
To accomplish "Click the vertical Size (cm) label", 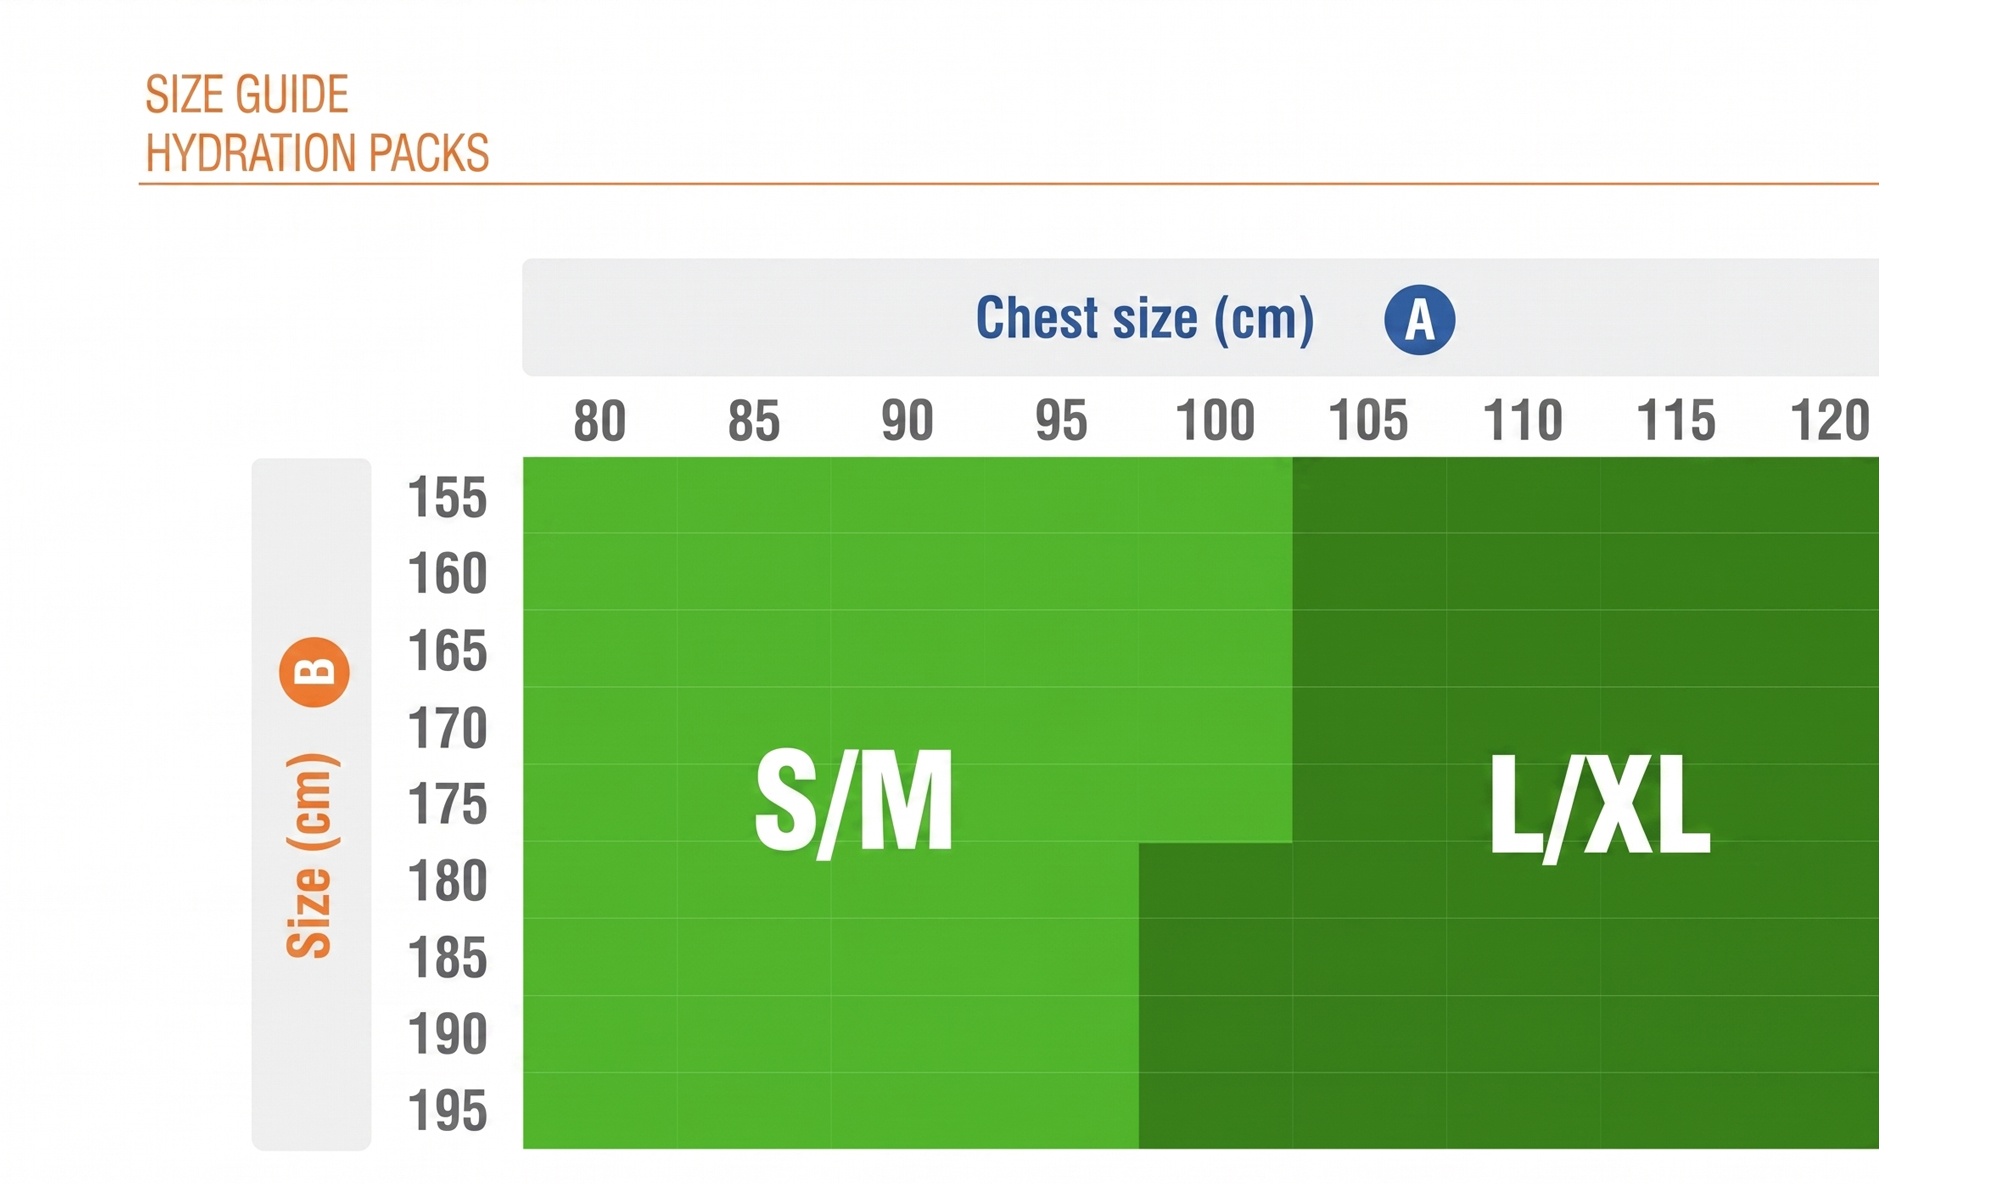I will click(x=310, y=856).
